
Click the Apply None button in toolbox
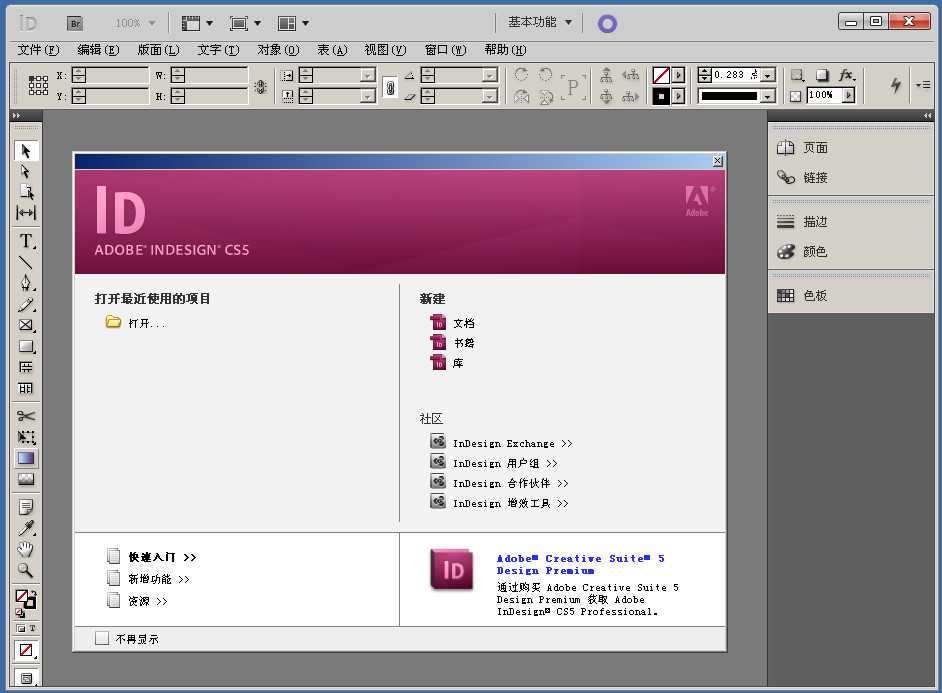tap(26, 650)
